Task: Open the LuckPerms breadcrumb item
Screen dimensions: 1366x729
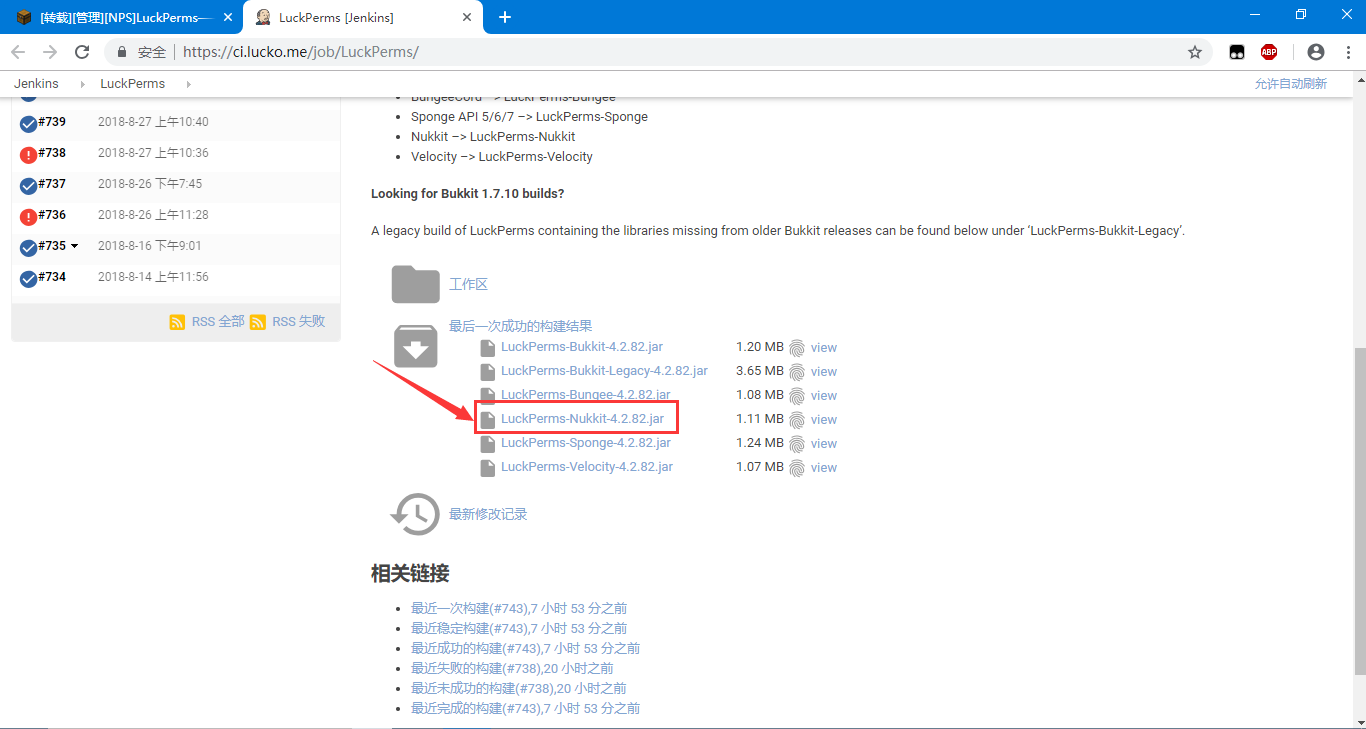Action: (132, 84)
